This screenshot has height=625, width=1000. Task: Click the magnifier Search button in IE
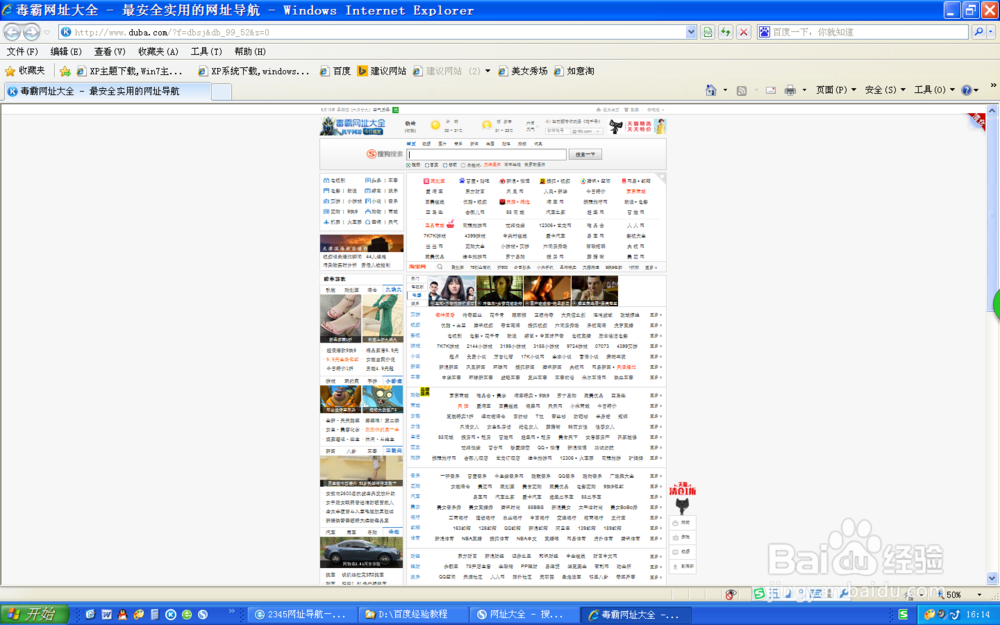tap(978, 32)
